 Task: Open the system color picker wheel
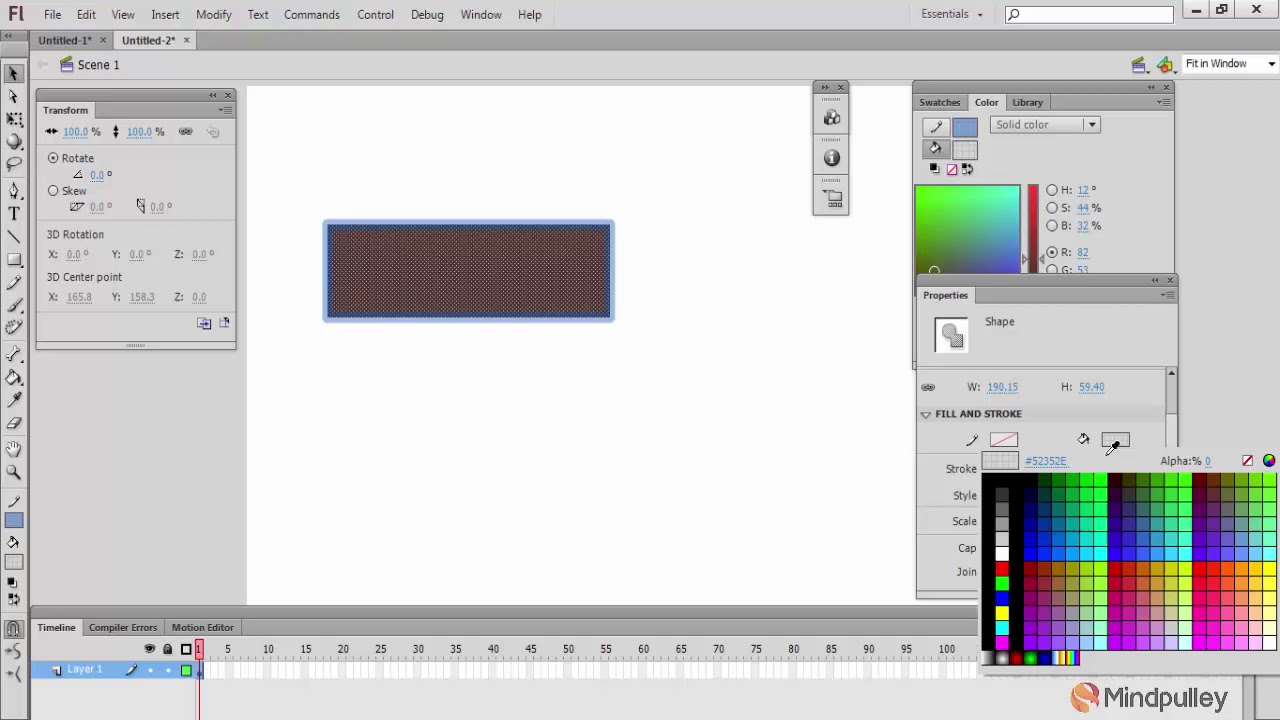pos(1269,461)
